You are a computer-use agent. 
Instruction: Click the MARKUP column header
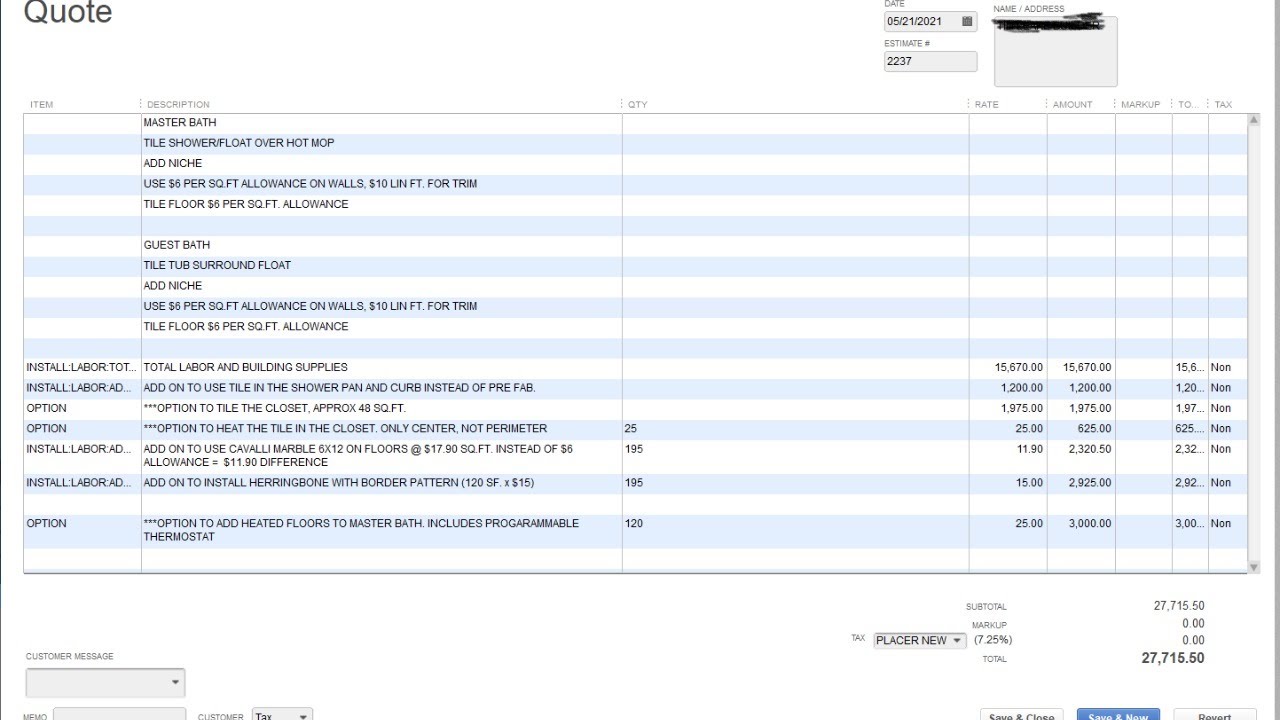[x=1140, y=104]
